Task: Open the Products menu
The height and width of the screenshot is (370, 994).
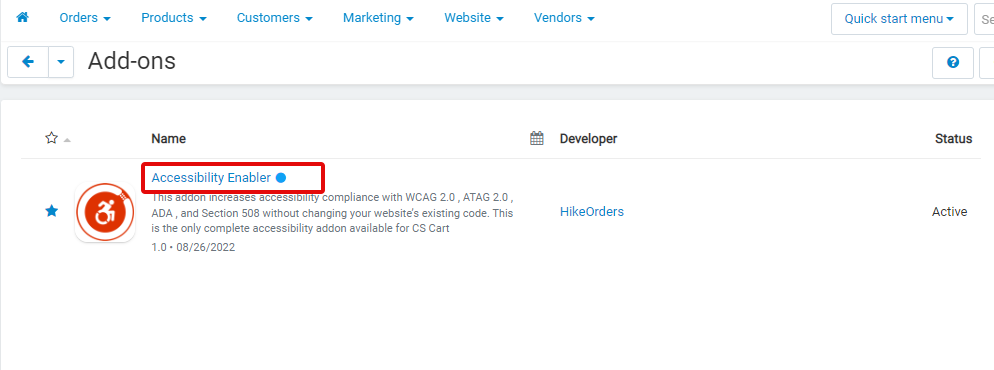Action: (174, 18)
